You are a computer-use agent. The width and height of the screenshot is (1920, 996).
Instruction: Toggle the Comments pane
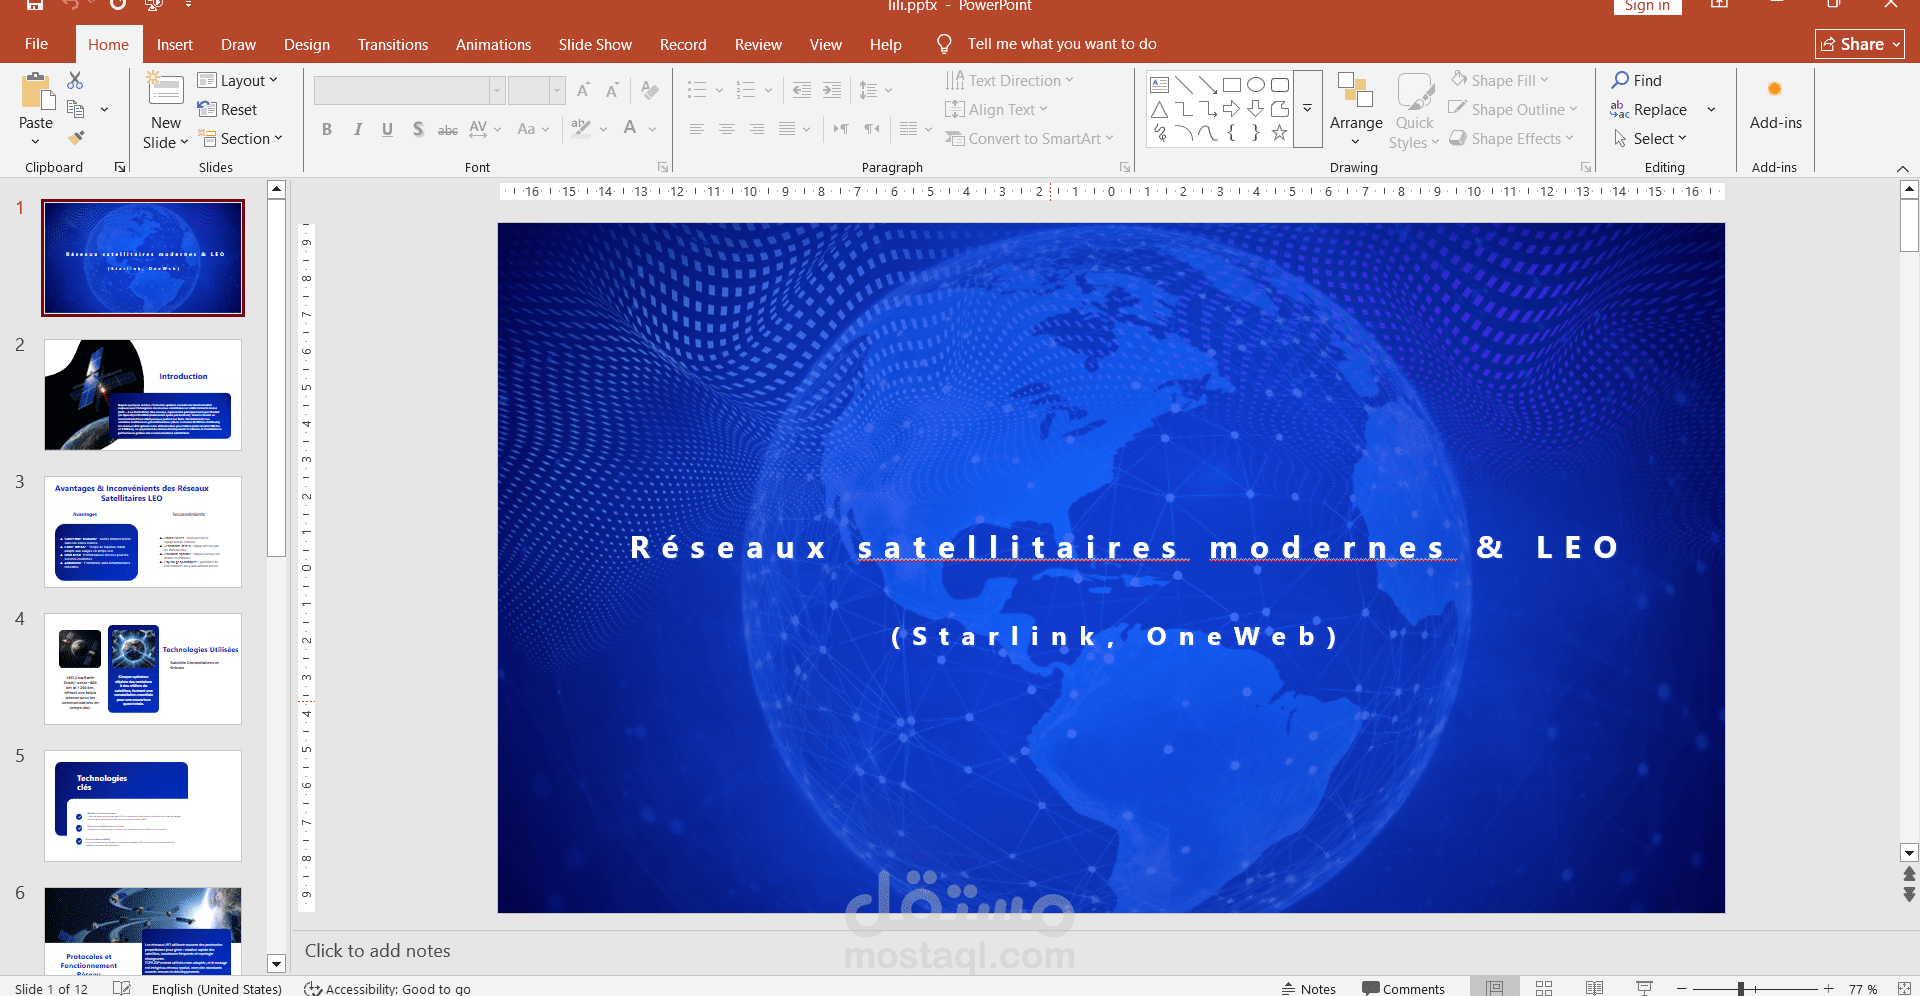pos(1403,988)
